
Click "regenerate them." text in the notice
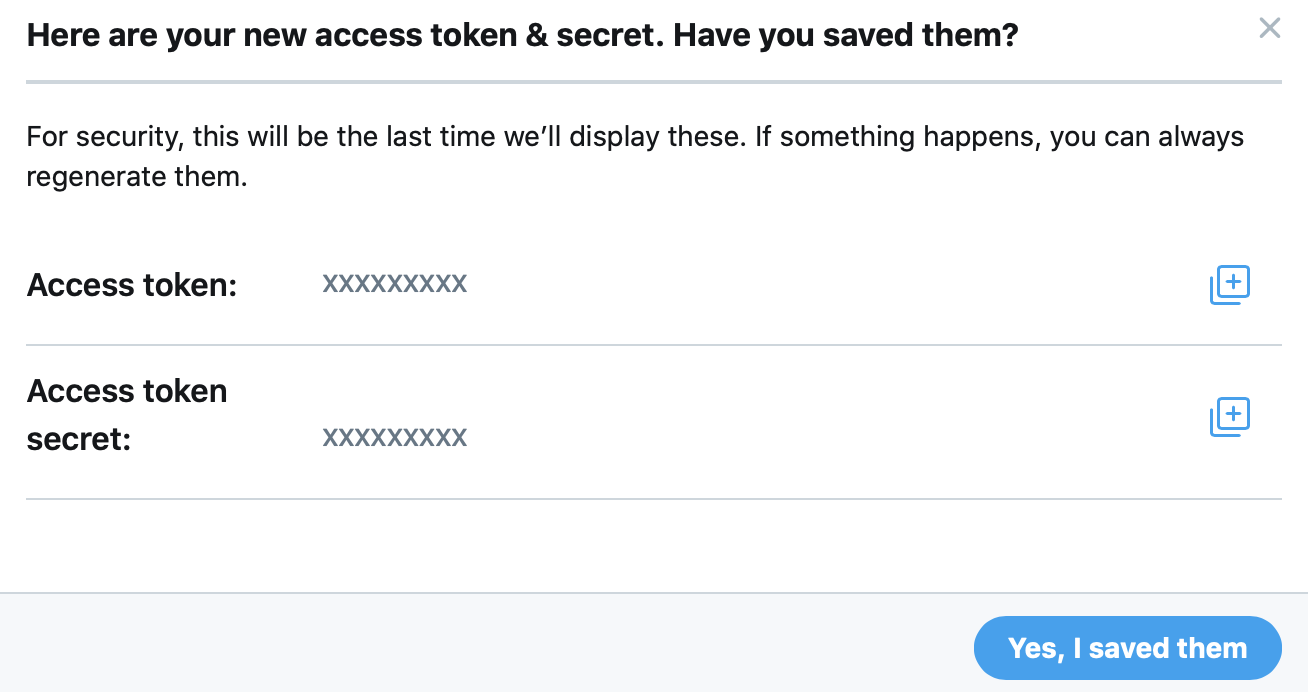136,178
